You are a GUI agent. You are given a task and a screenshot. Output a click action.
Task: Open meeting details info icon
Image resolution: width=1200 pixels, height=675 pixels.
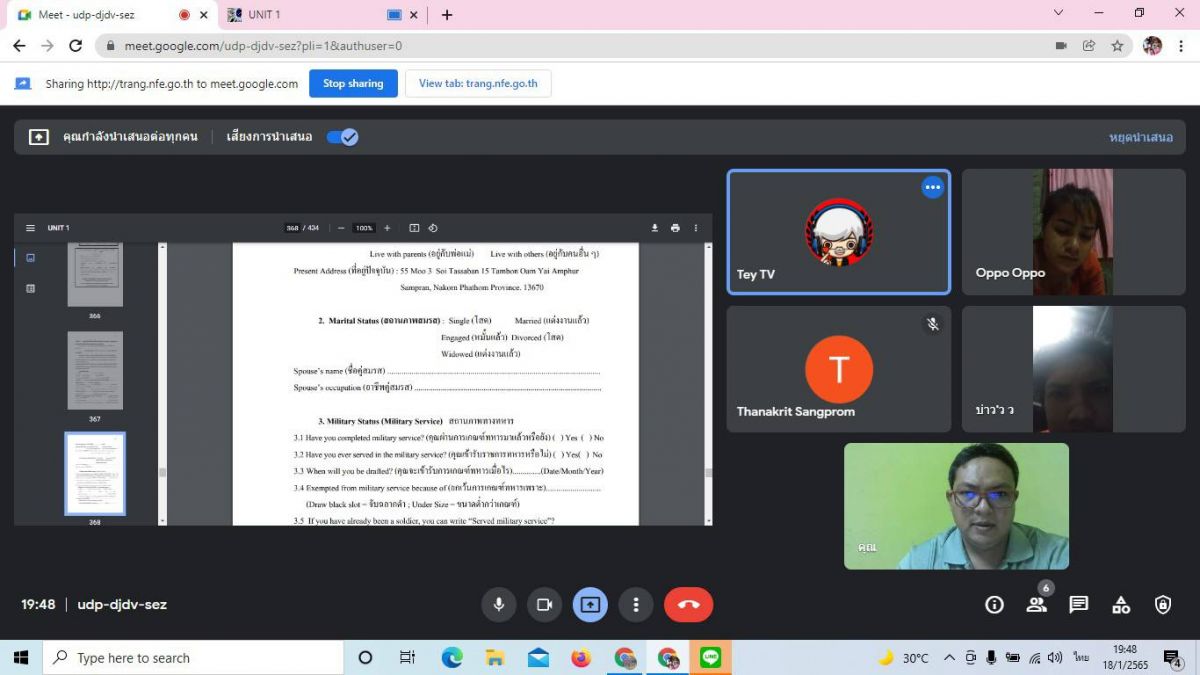pyautogui.click(x=994, y=604)
